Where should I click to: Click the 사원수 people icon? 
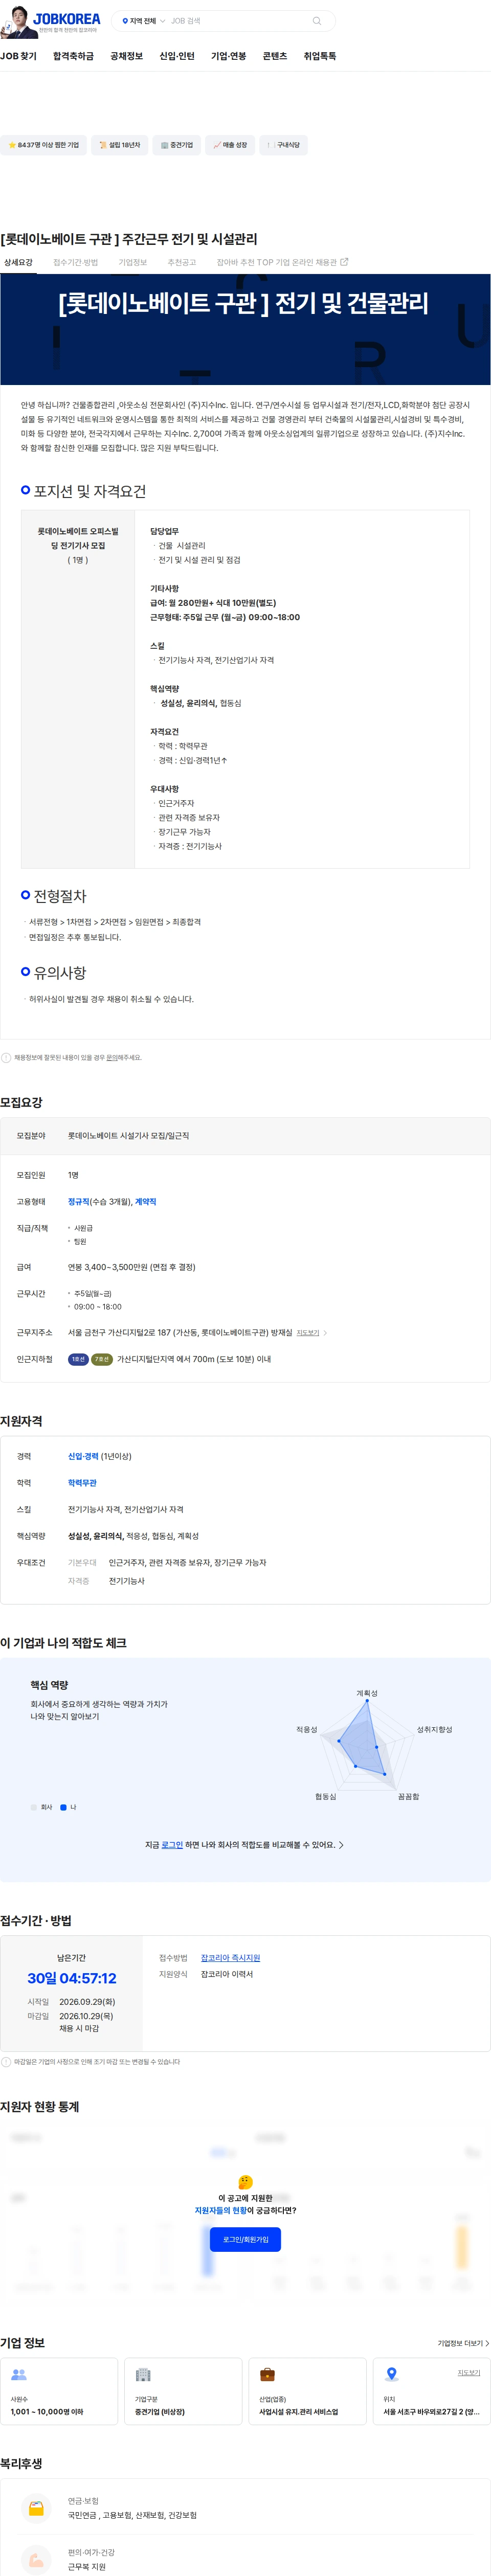coord(19,2374)
